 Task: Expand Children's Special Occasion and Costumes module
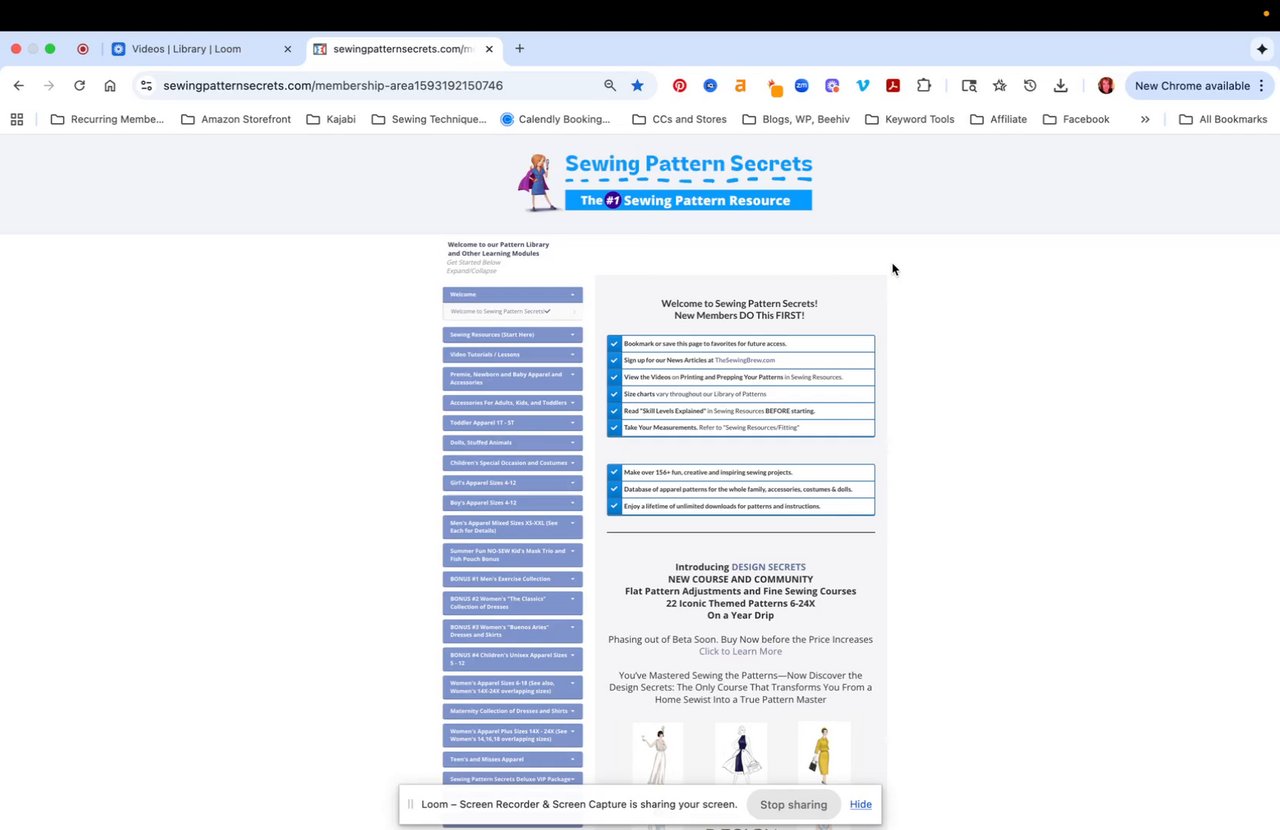[513, 463]
